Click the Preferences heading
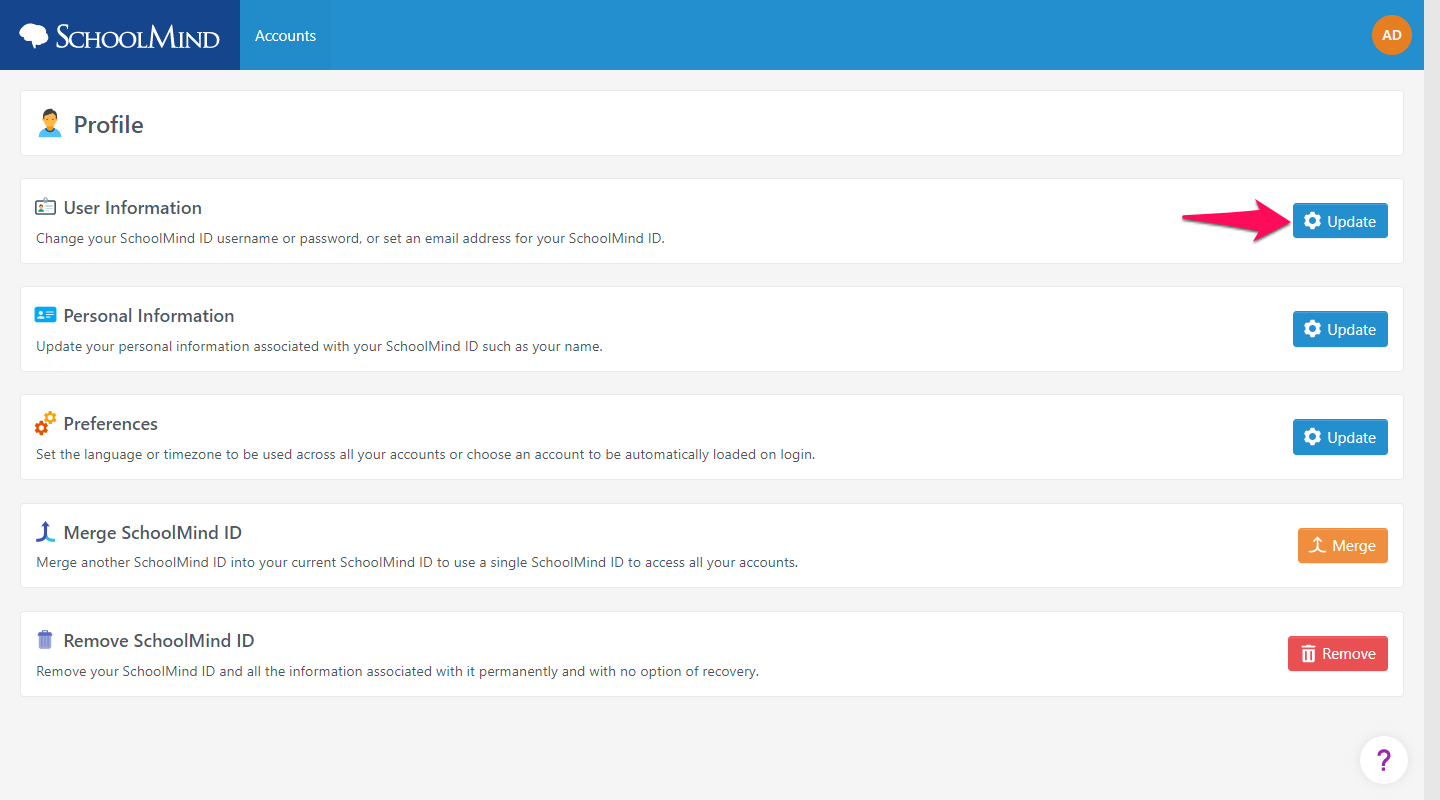Image resolution: width=1440 pixels, height=800 pixels. pyautogui.click(x=111, y=424)
